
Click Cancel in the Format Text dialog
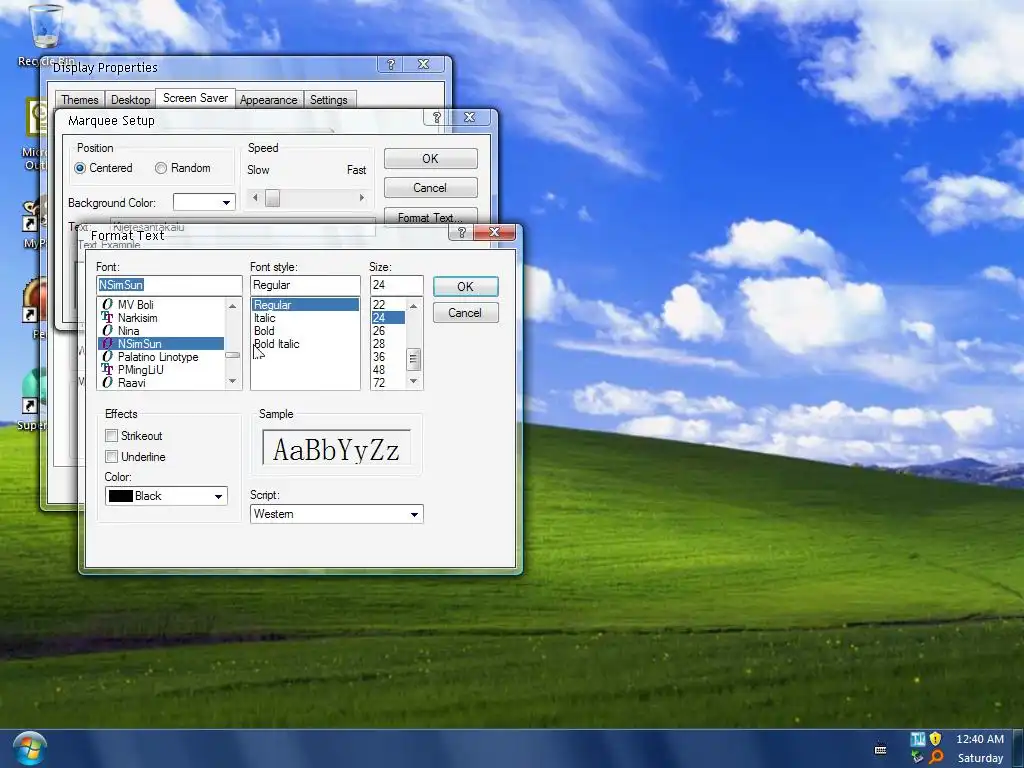pos(466,313)
